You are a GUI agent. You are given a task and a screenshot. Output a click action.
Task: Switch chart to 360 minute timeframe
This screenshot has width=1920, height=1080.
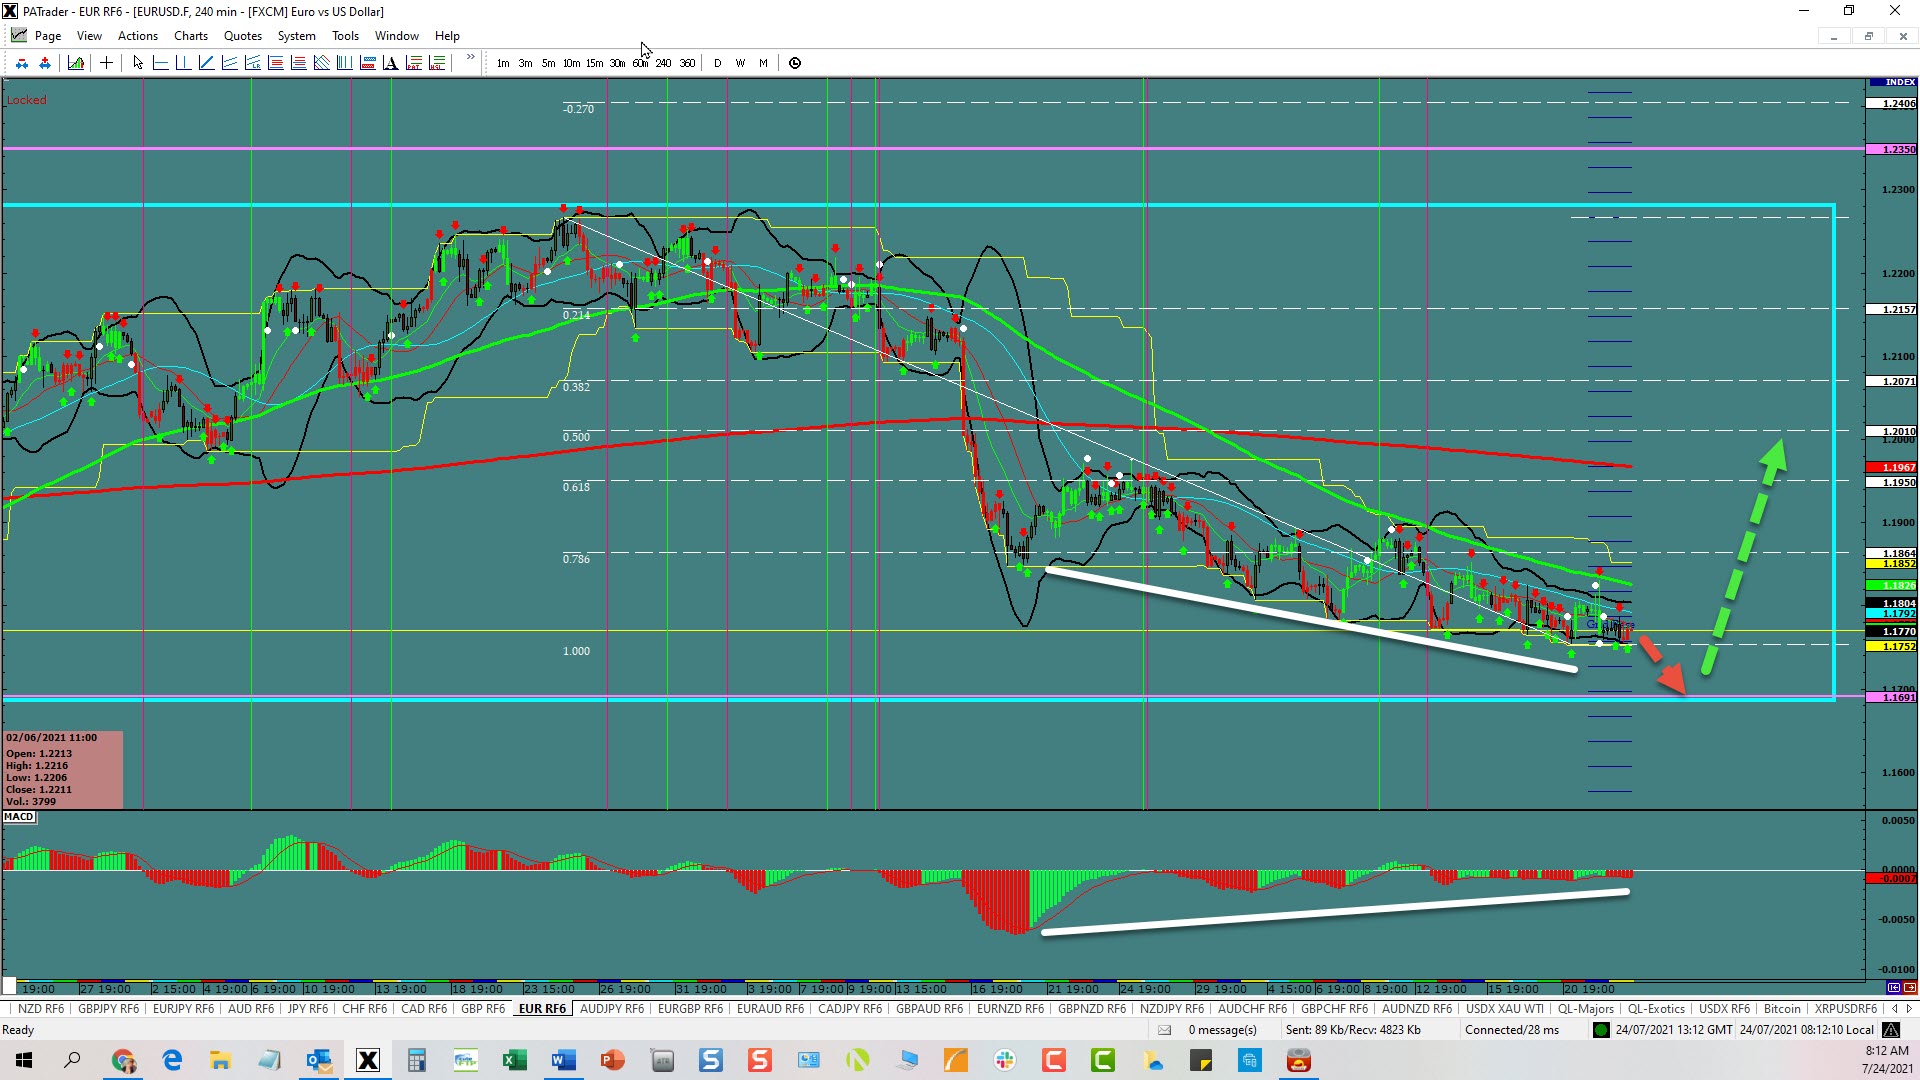coord(687,63)
